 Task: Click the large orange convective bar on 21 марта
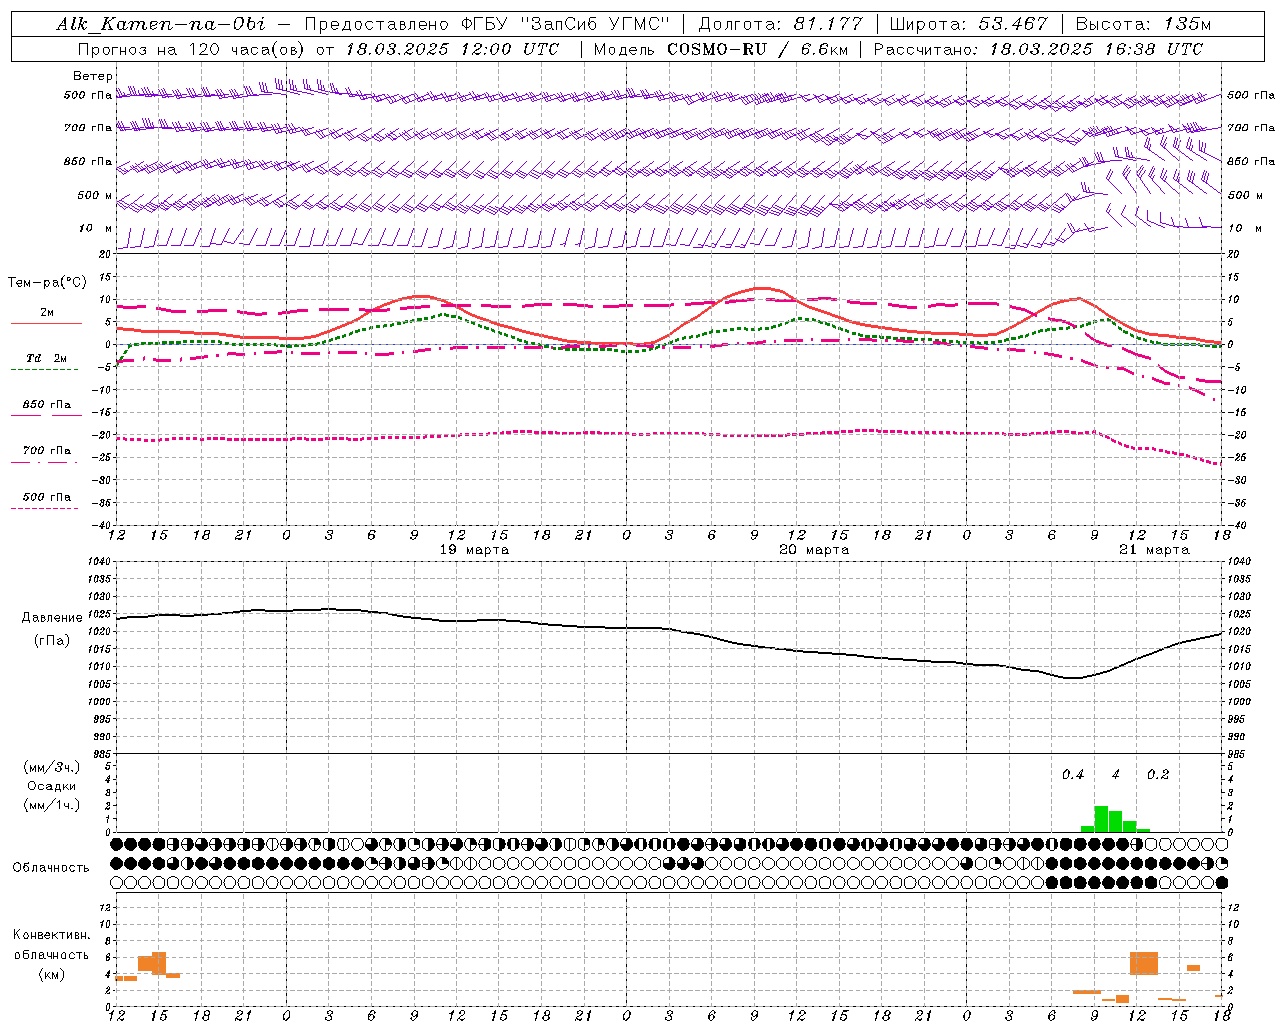pyautogui.click(x=1144, y=963)
